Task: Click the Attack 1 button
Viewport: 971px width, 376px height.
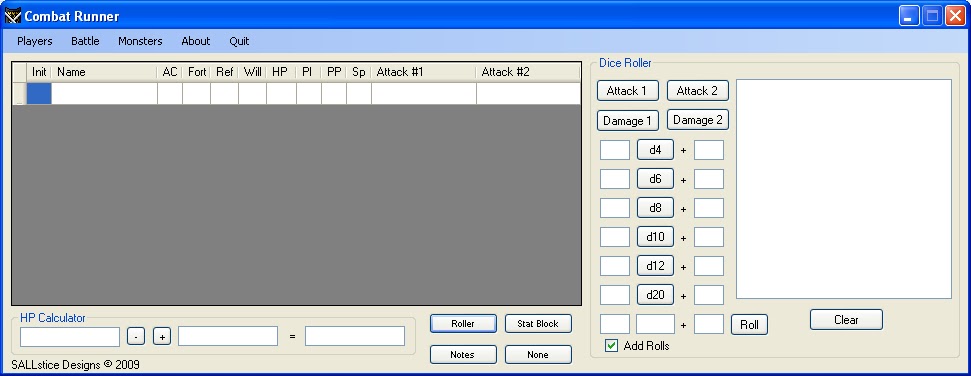Action: point(627,90)
